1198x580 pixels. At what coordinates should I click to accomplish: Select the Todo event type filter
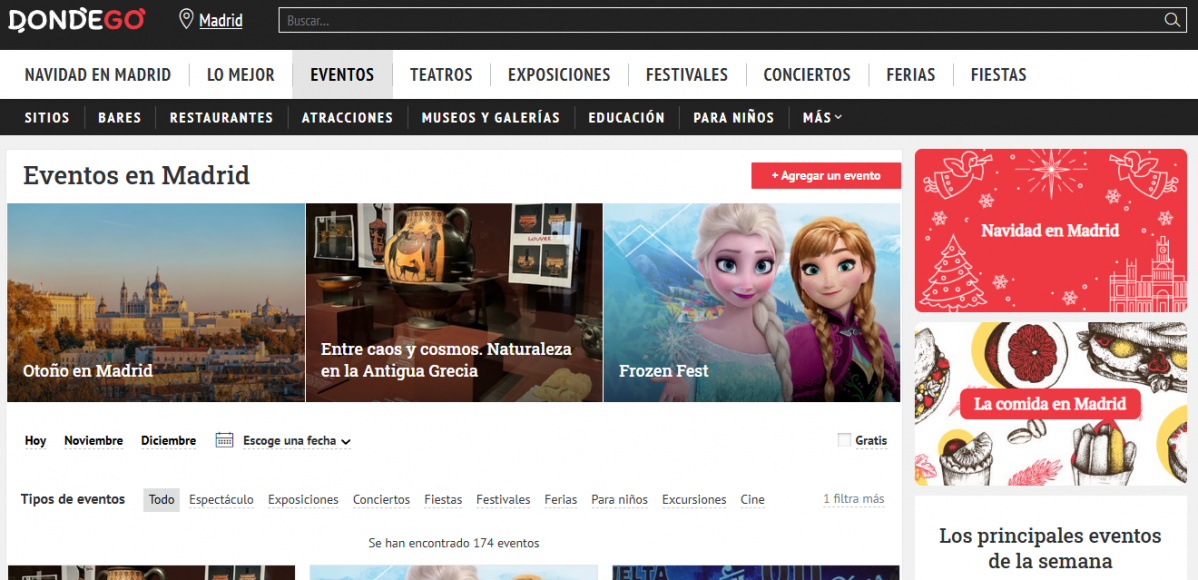[161, 500]
